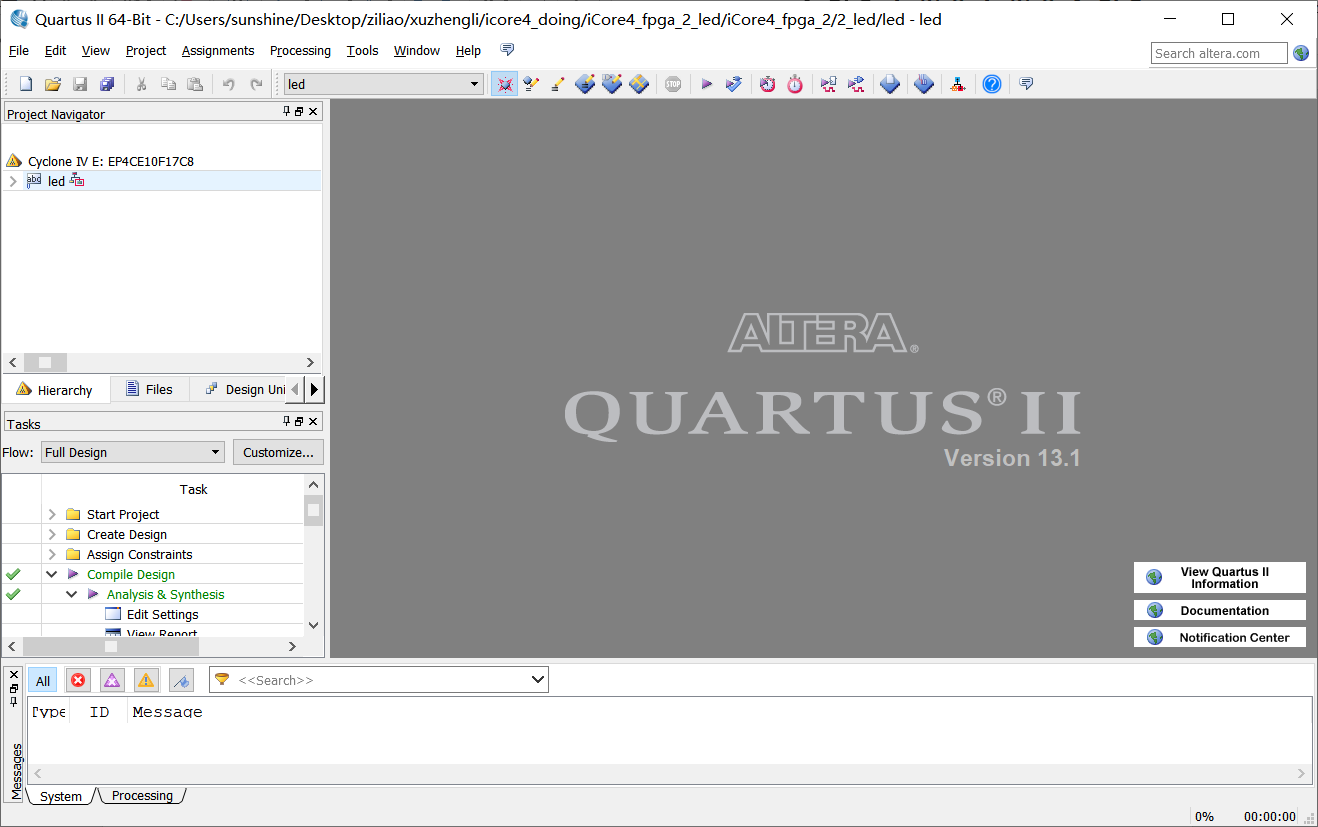Click the Start Compilation play icon

pos(706,84)
